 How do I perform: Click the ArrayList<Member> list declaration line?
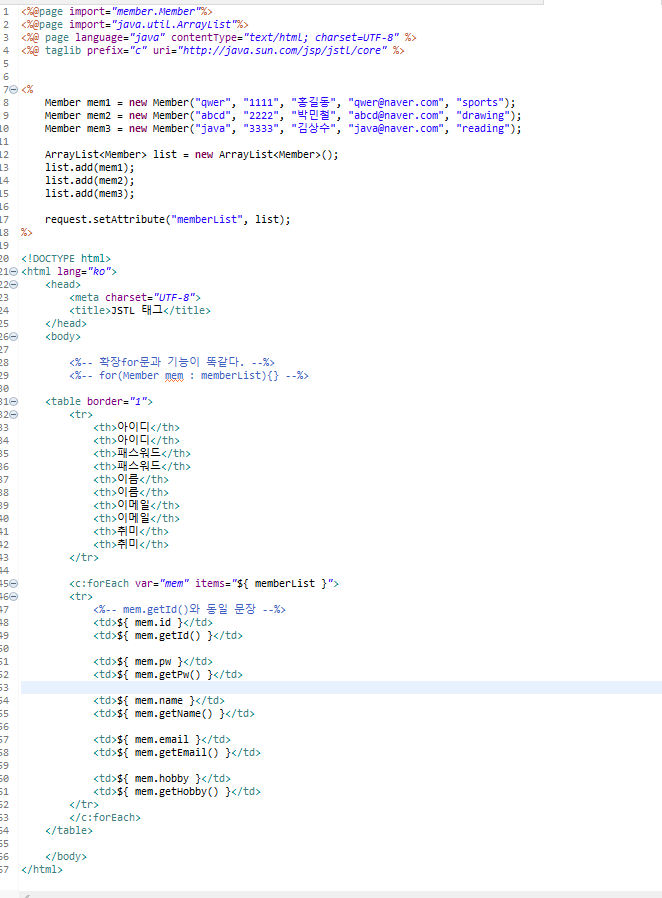coord(191,155)
